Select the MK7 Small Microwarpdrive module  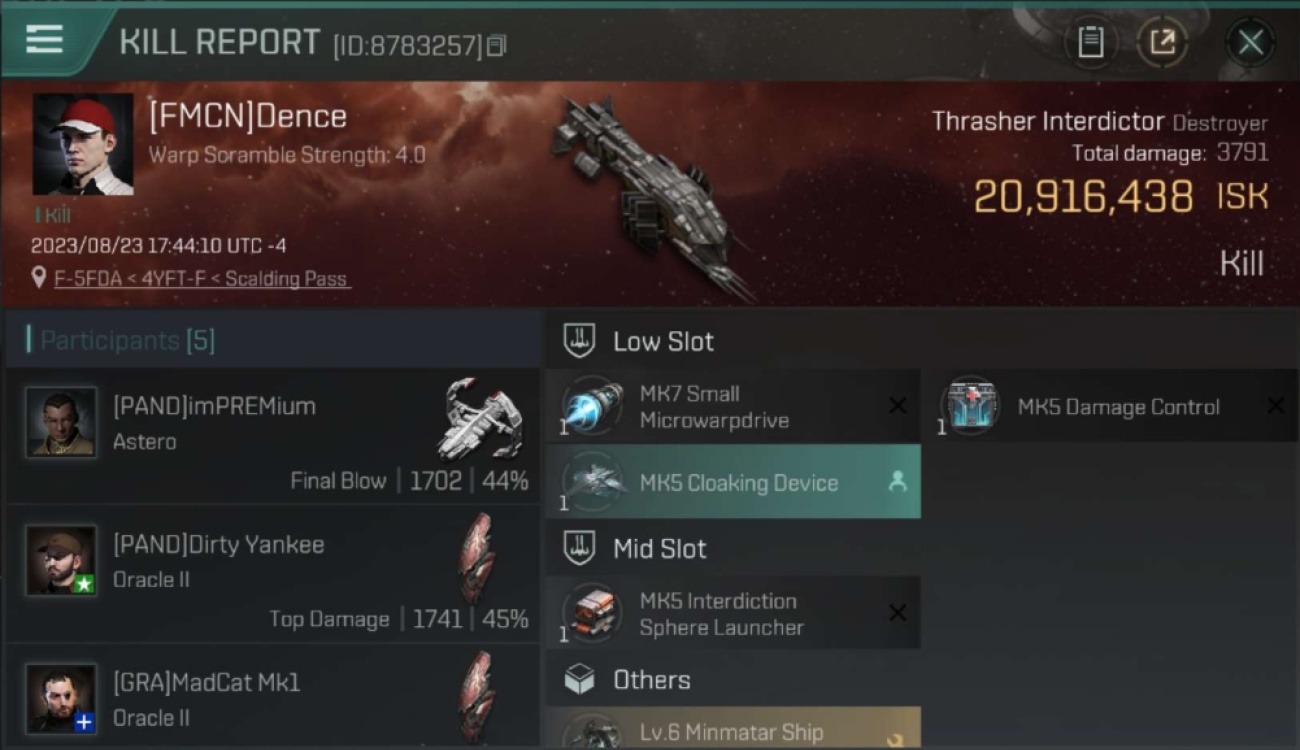pyautogui.click(x=733, y=406)
